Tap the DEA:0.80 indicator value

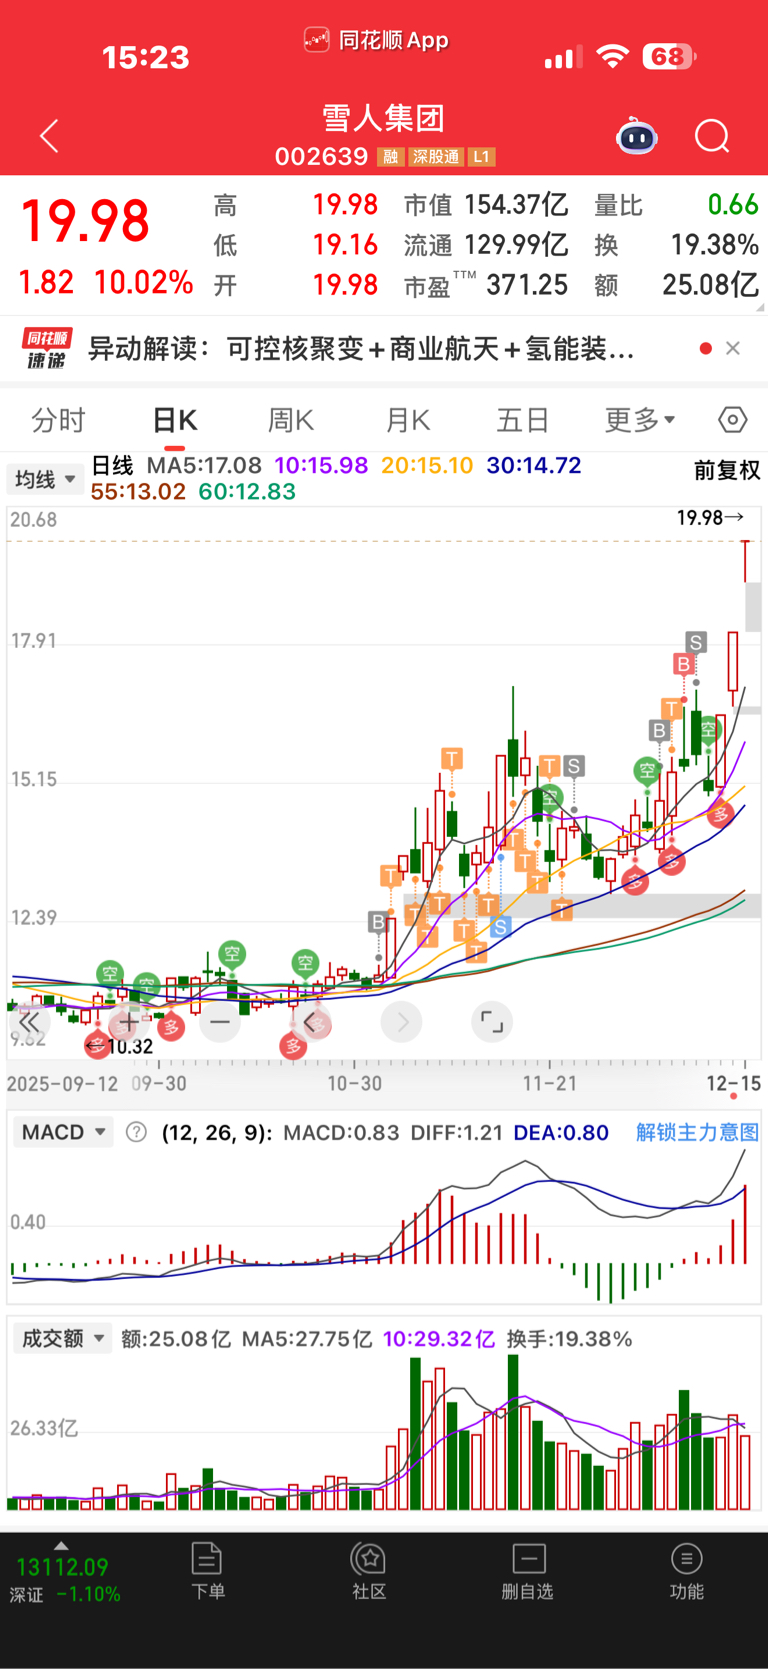coord(561,1132)
